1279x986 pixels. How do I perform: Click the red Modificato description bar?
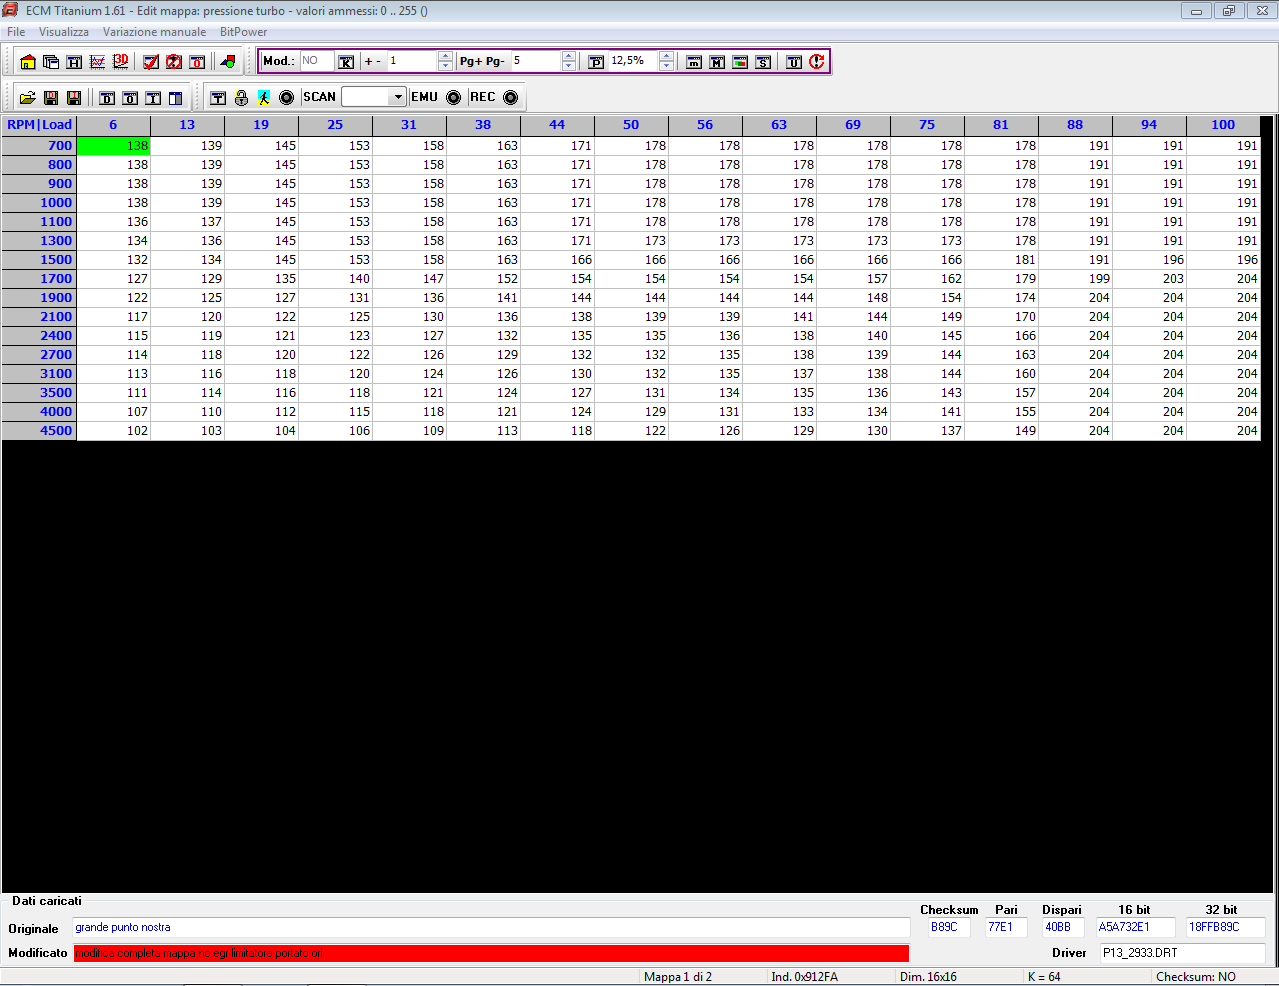tap(491, 953)
